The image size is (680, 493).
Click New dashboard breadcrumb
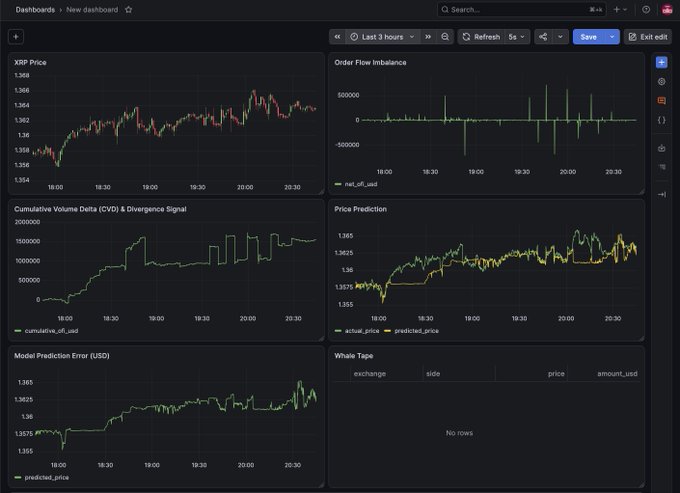pos(92,10)
